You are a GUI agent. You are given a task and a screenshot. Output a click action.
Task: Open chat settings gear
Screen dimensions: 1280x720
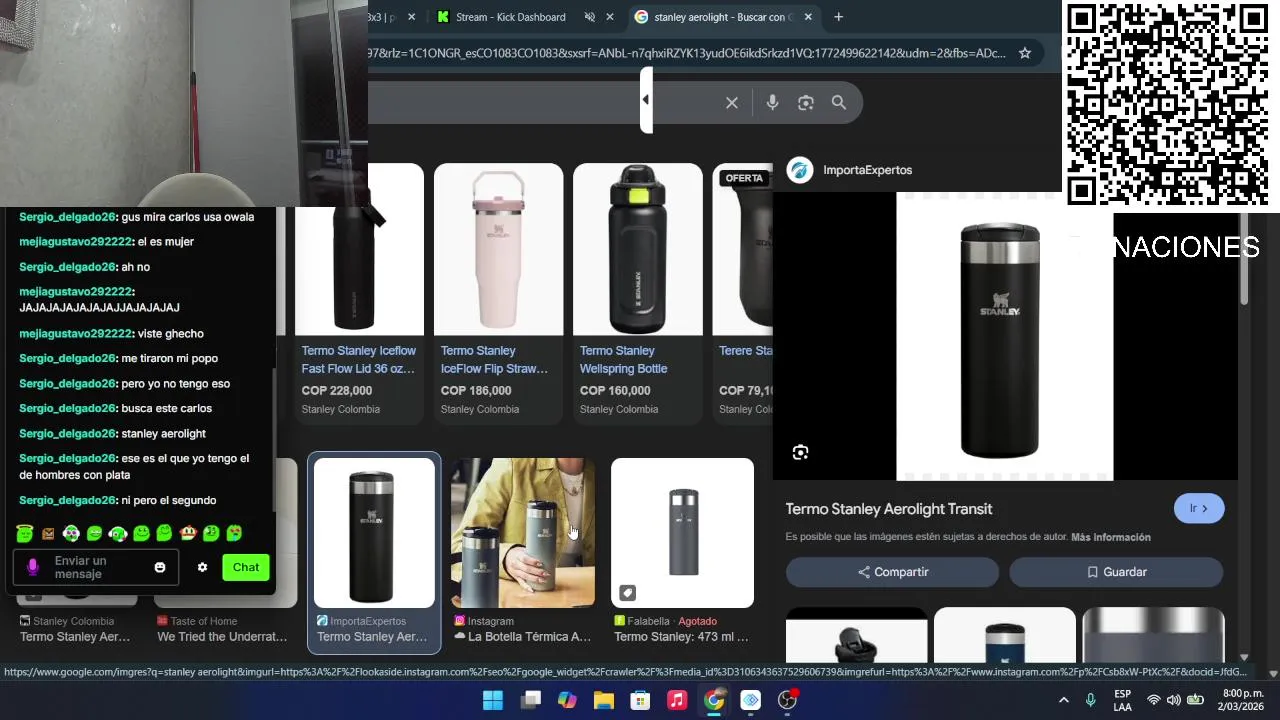tap(202, 568)
